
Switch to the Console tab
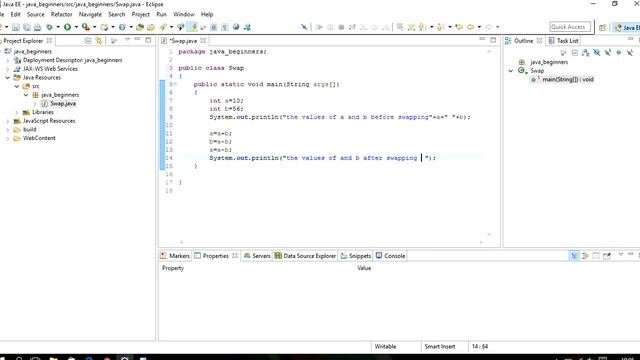(x=390, y=256)
